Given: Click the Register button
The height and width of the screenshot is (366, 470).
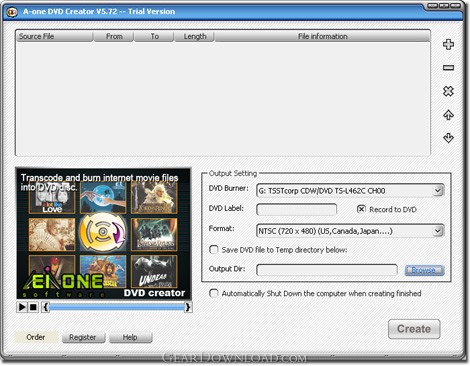Looking at the screenshot, I should [83, 337].
